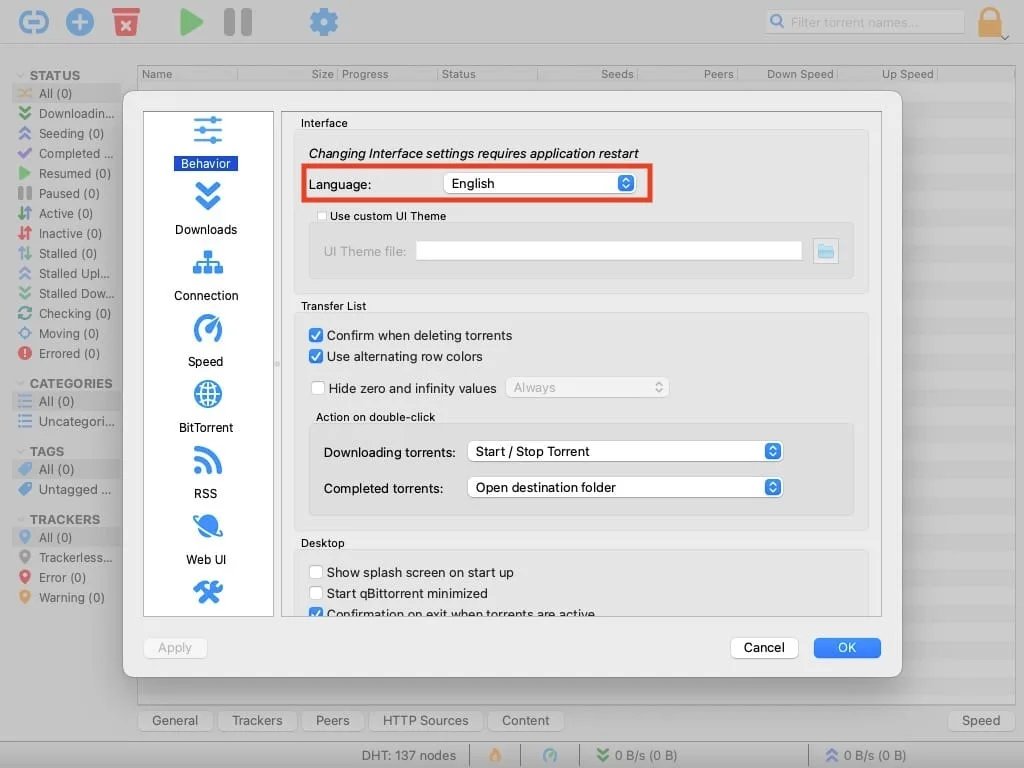Open the Connection settings section
Image resolution: width=1024 pixels, height=768 pixels.
pyautogui.click(x=206, y=276)
